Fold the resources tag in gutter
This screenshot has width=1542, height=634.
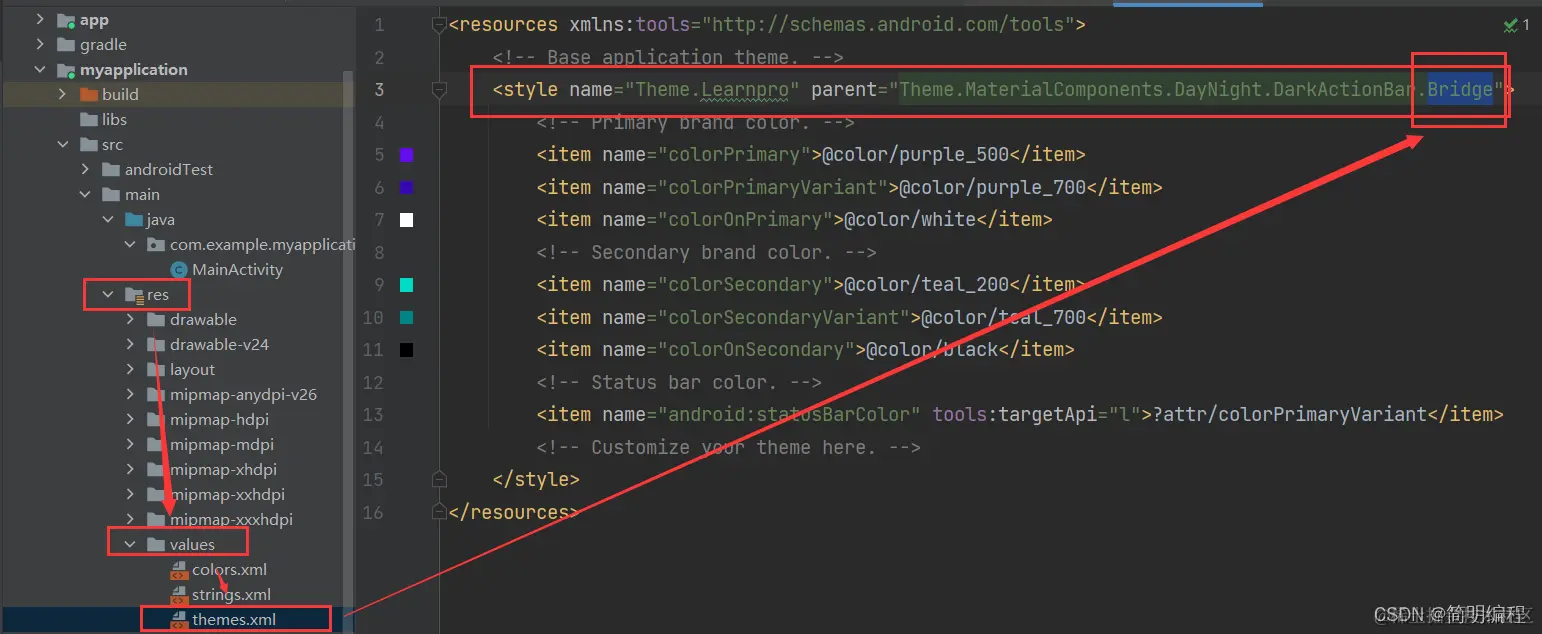pyautogui.click(x=438, y=24)
